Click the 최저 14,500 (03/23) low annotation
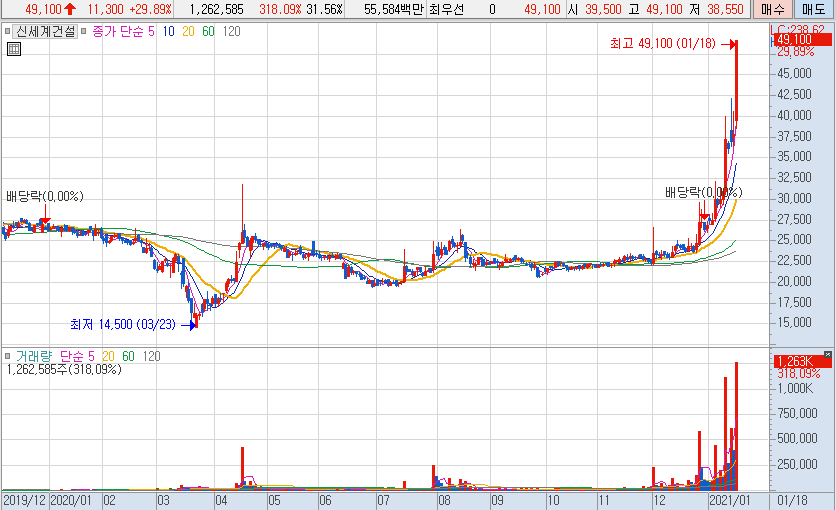 tap(123, 325)
